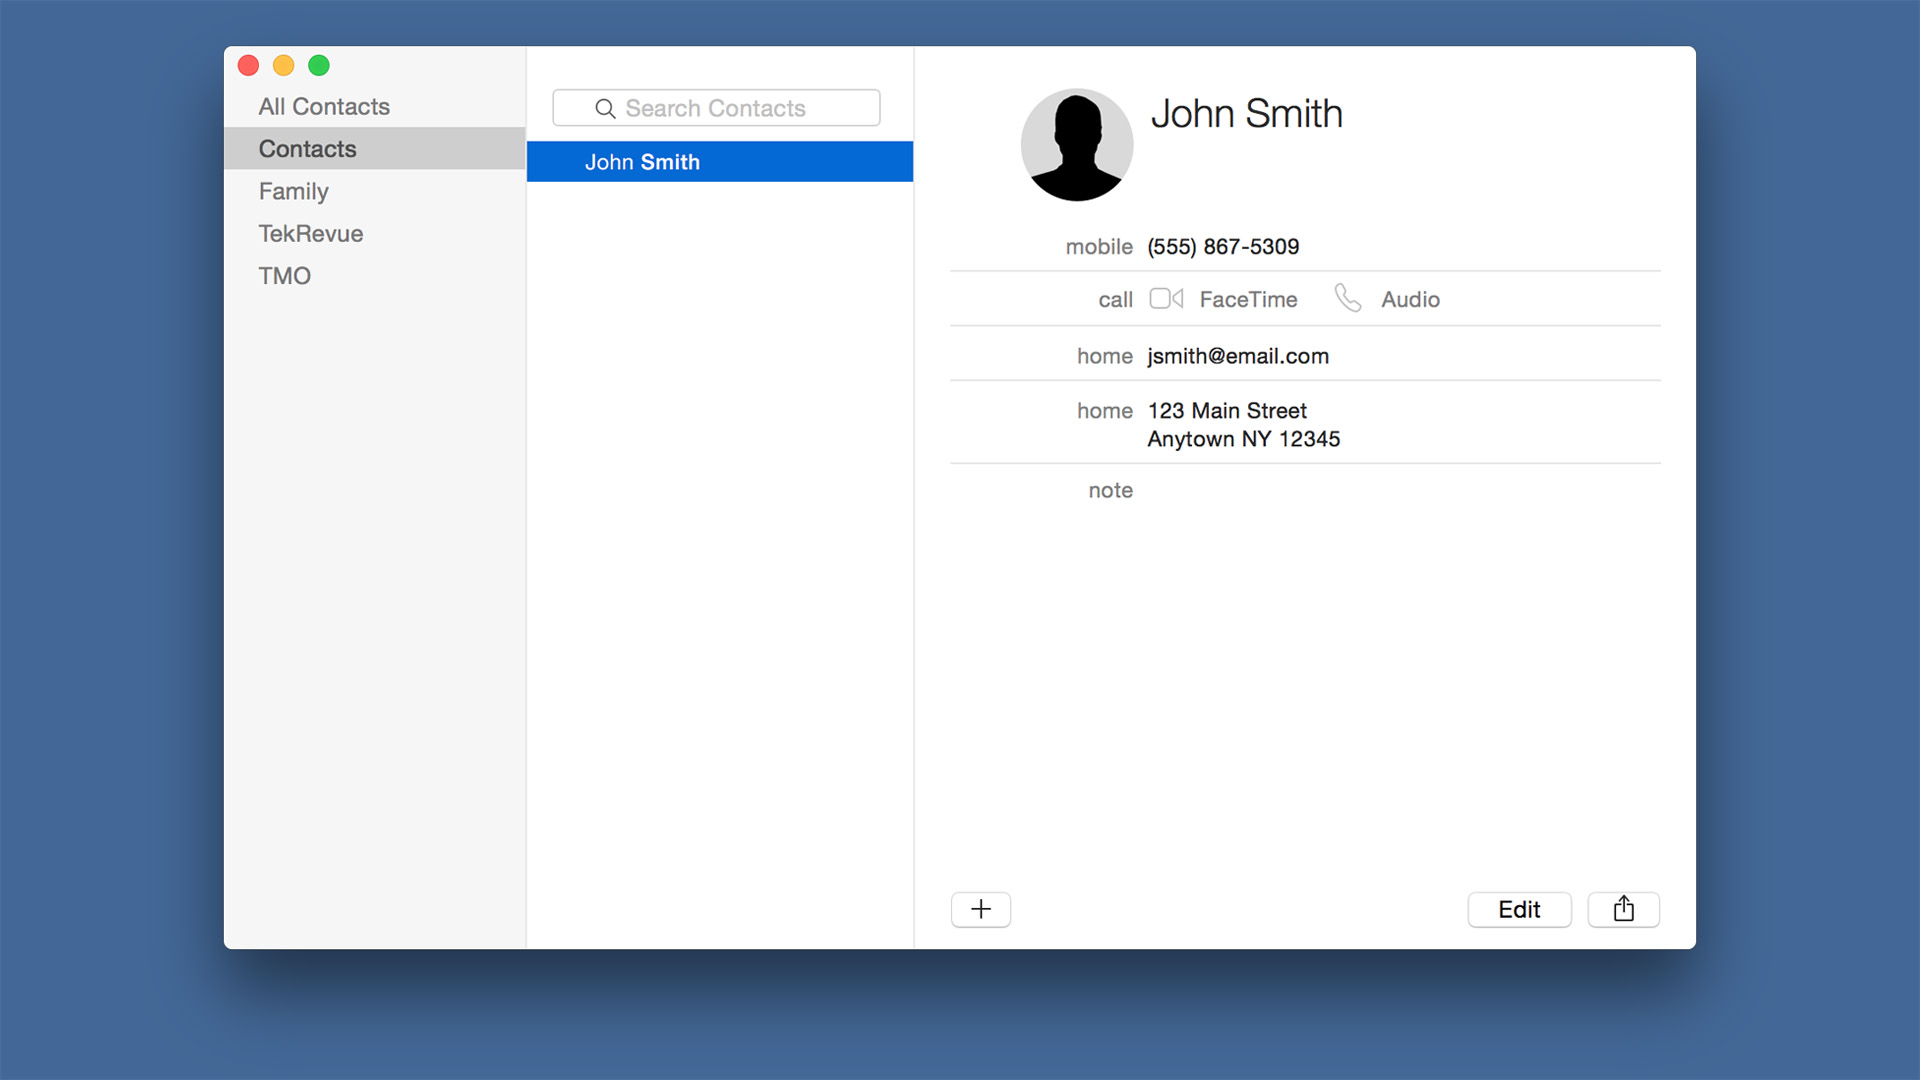Start a FaceTime Audio phone call

coord(1348,298)
